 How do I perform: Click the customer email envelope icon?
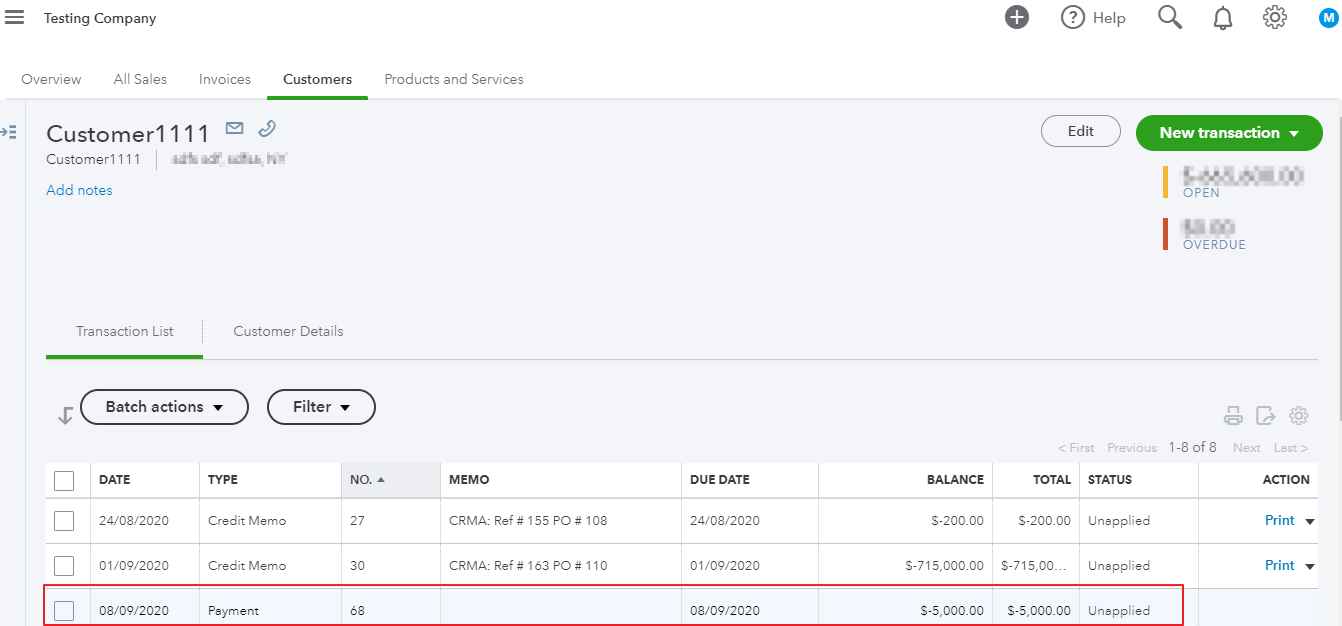[x=234, y=128]
